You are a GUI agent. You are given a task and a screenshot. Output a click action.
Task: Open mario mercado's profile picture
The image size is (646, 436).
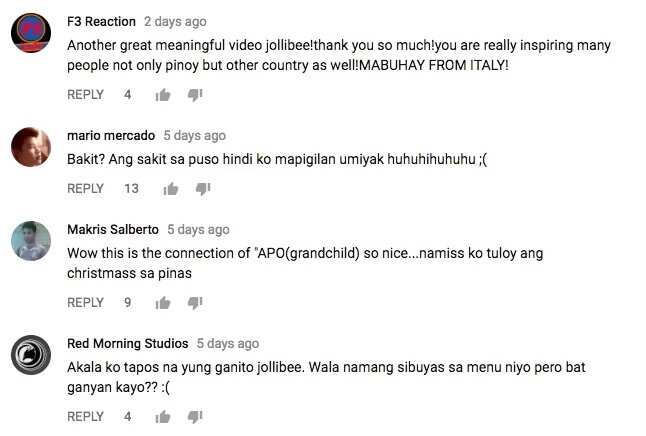click(31, 147)
